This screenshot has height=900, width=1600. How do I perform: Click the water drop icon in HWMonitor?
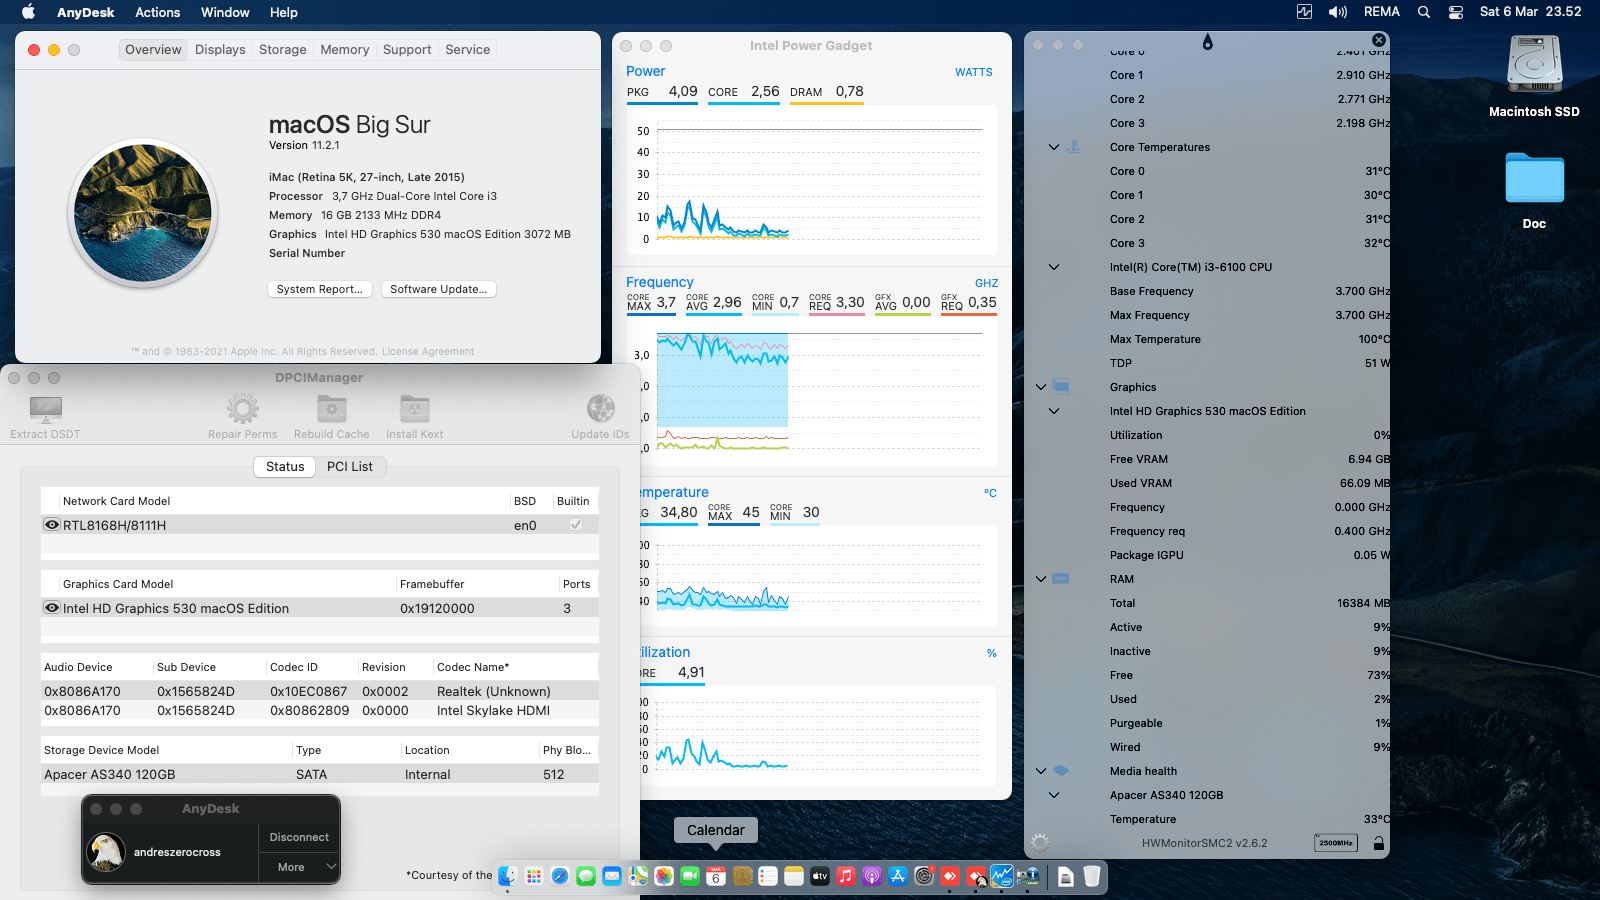[x=1207, y=42]
